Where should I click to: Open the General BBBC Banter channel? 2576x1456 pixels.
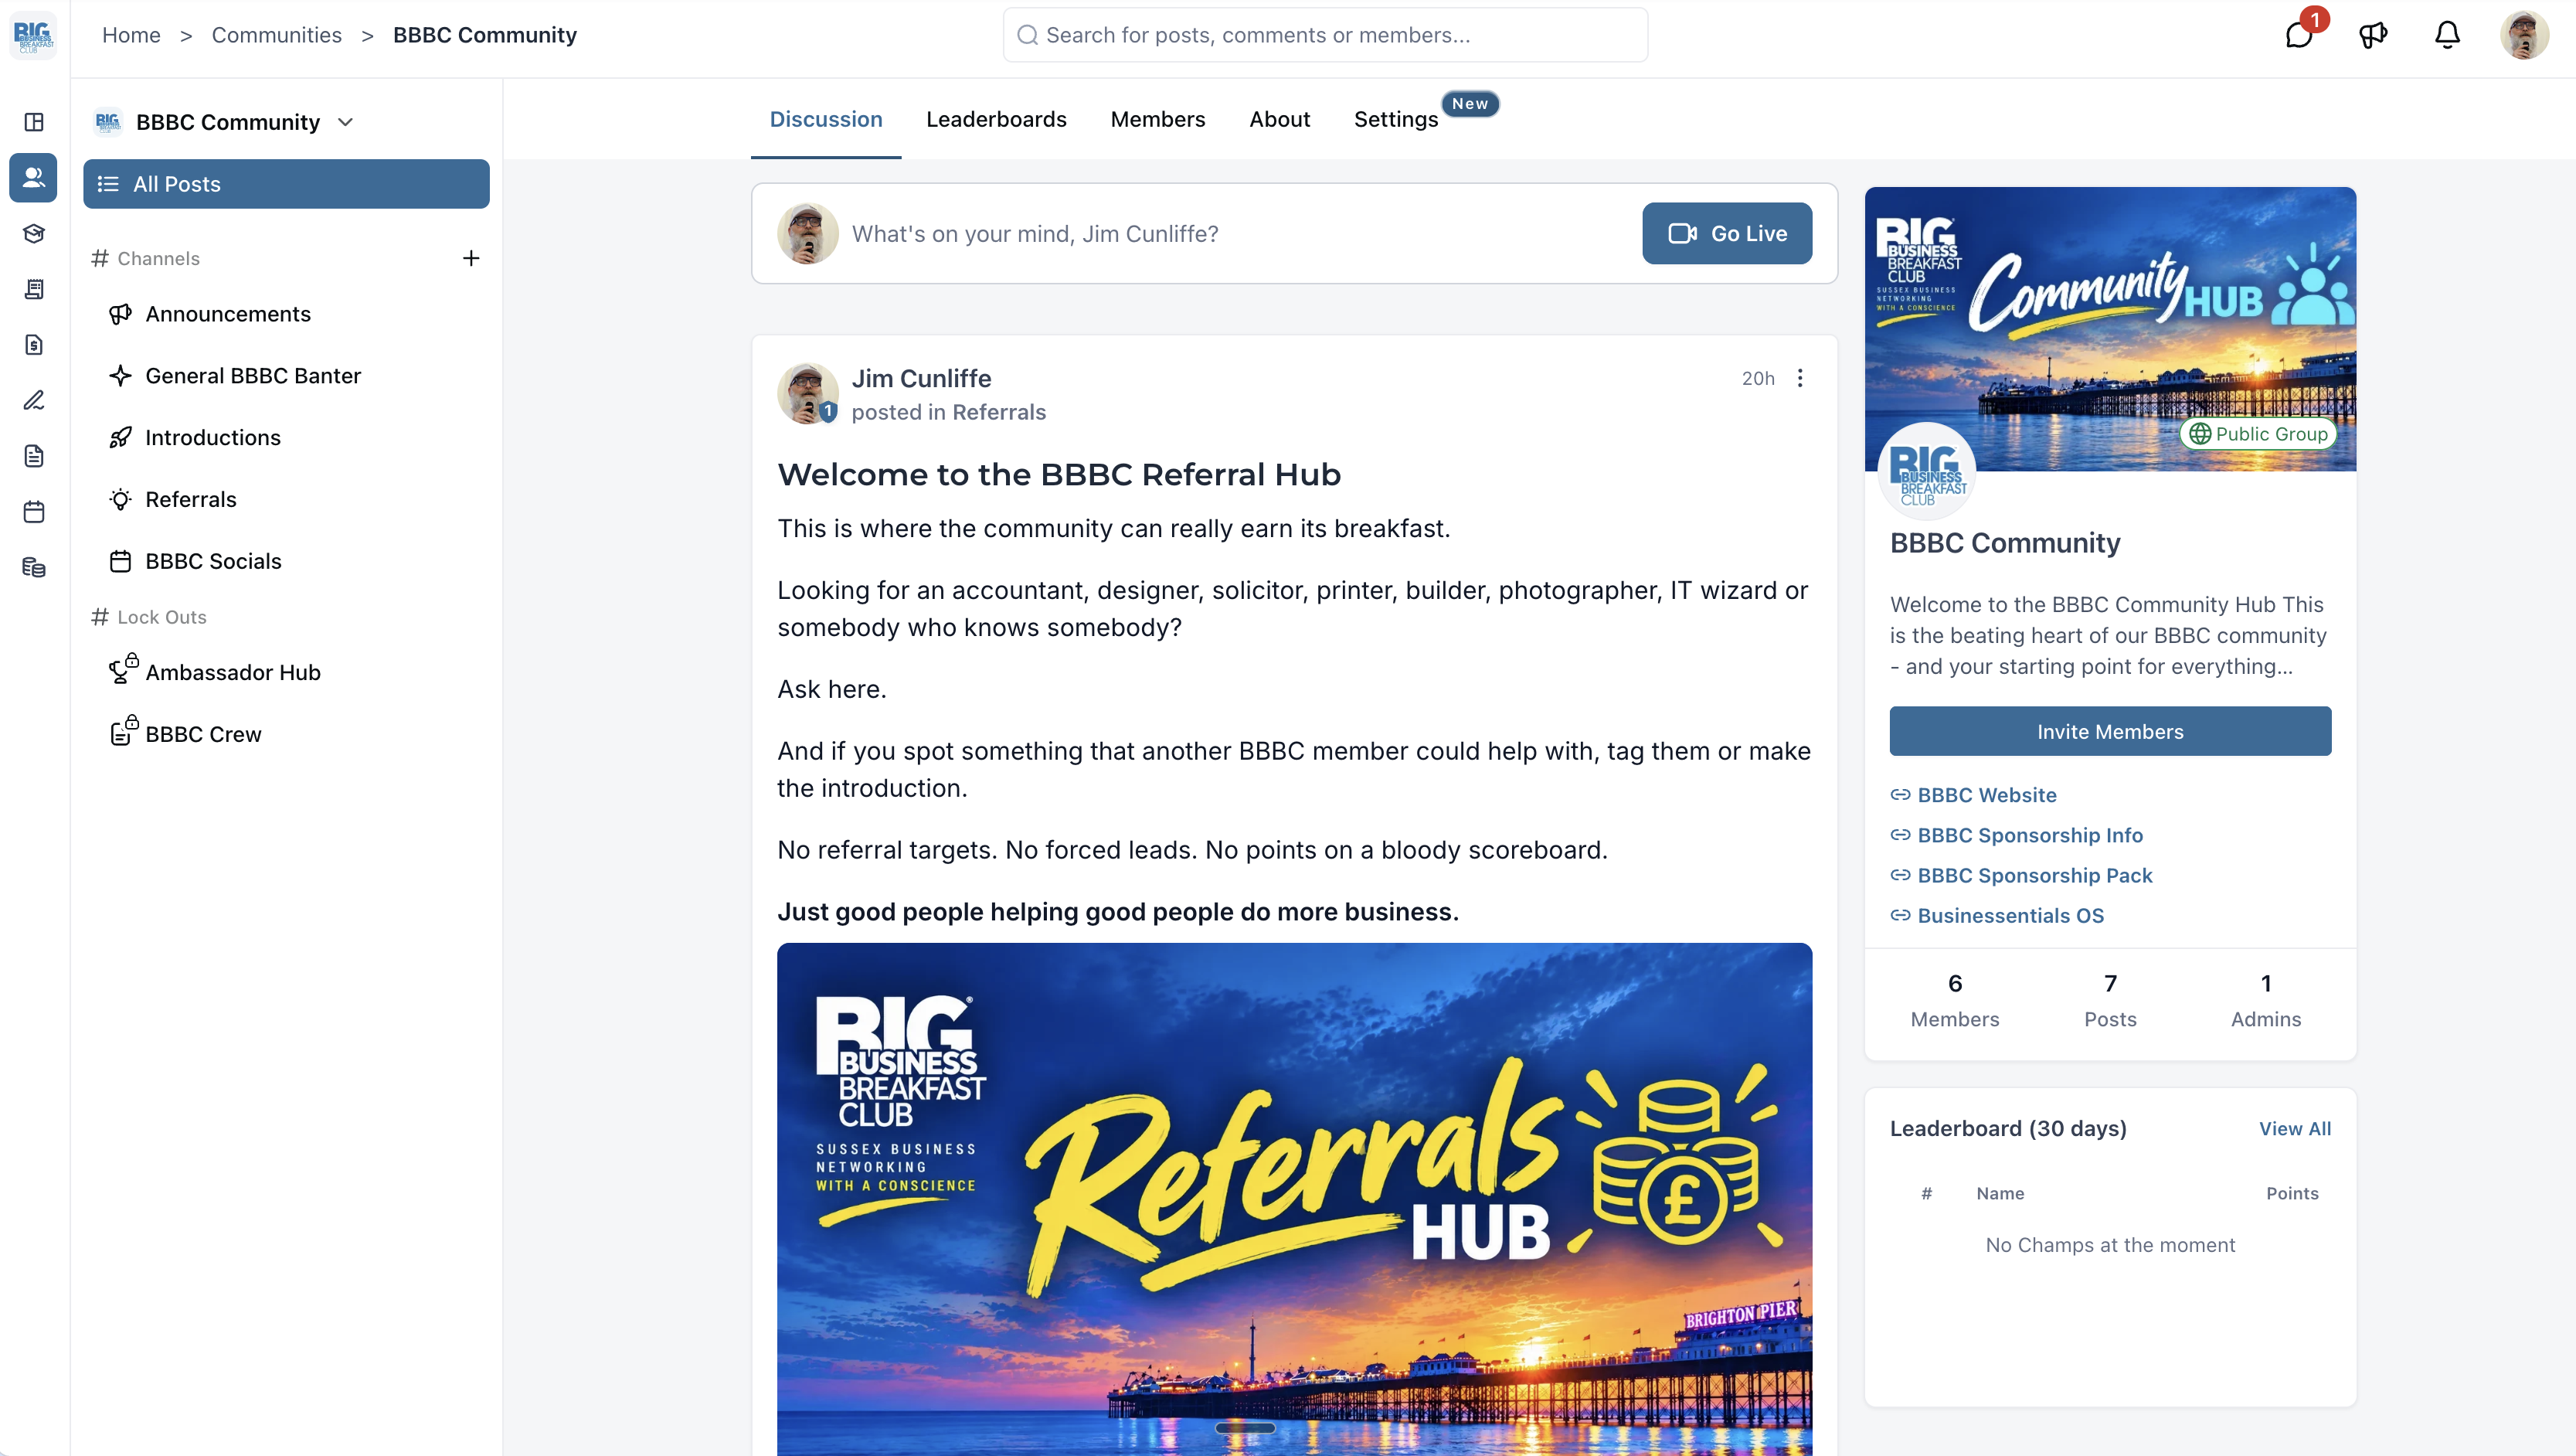pos(252,376)
